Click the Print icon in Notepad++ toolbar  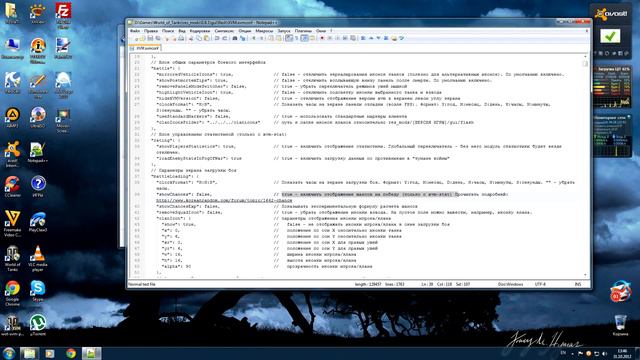point(181,38)
